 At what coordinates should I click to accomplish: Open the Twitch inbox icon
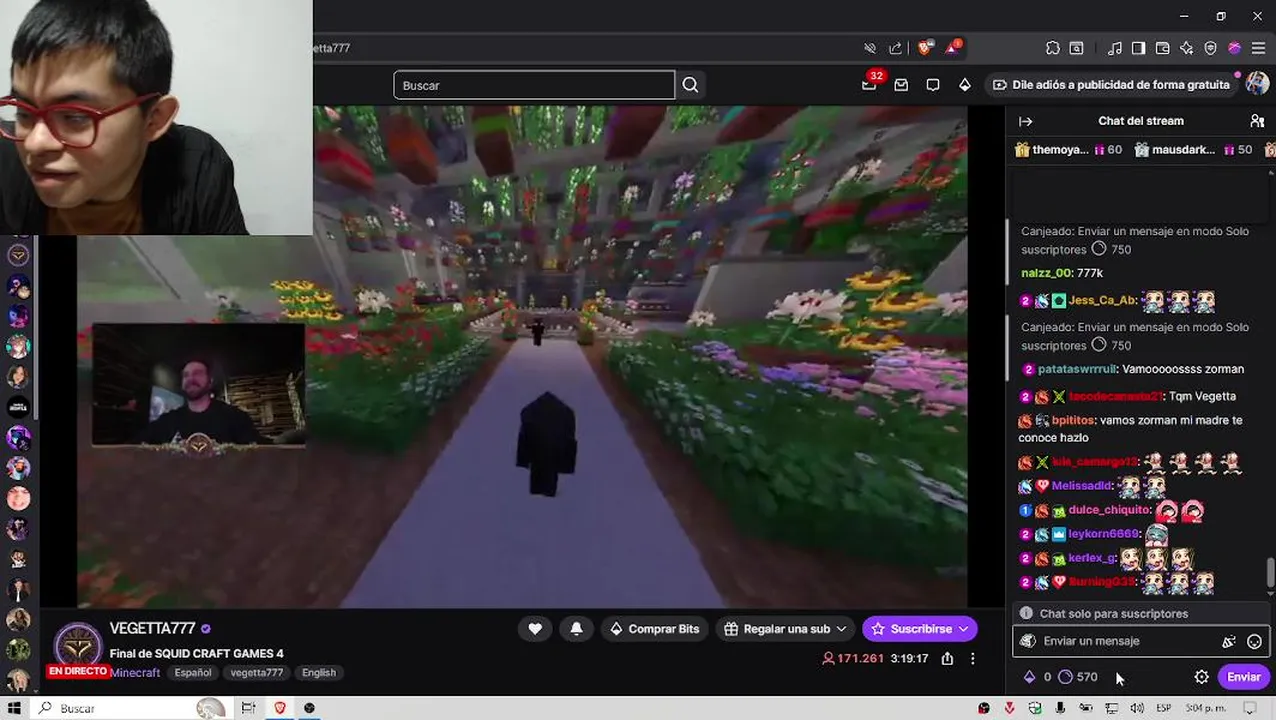[x=901, y=85]
